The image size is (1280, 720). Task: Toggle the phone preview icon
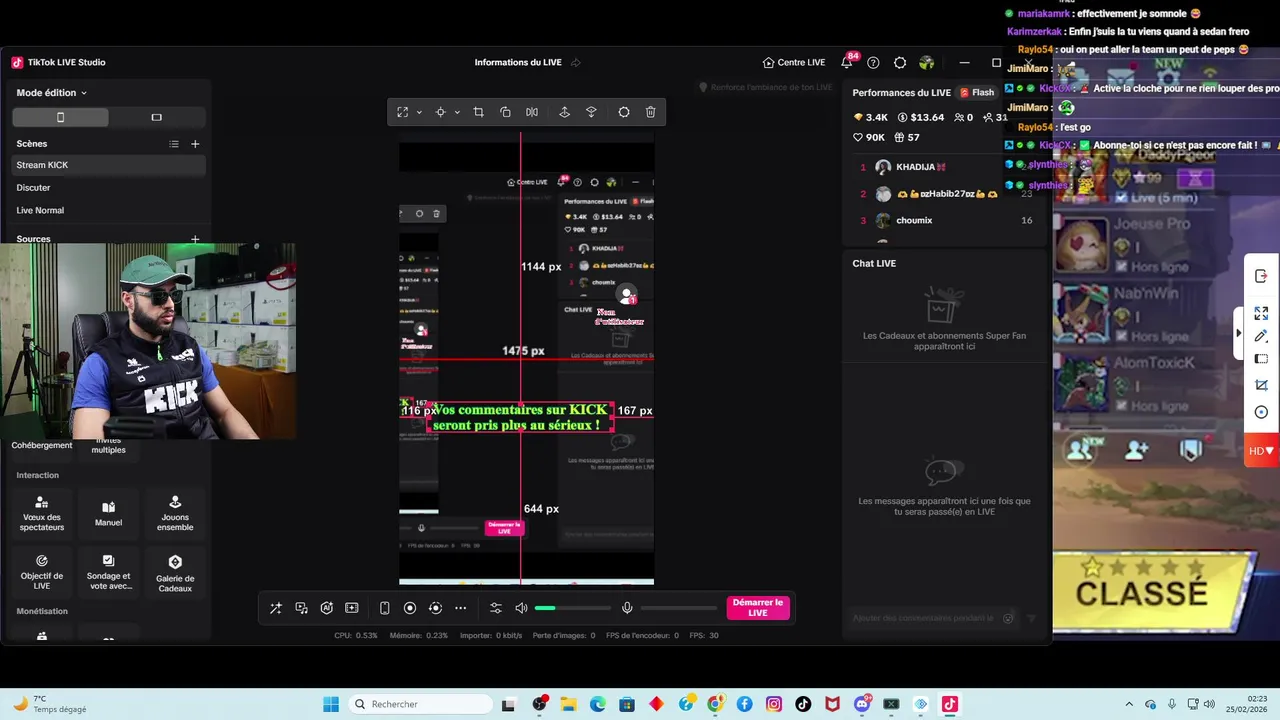click(385, 608)
